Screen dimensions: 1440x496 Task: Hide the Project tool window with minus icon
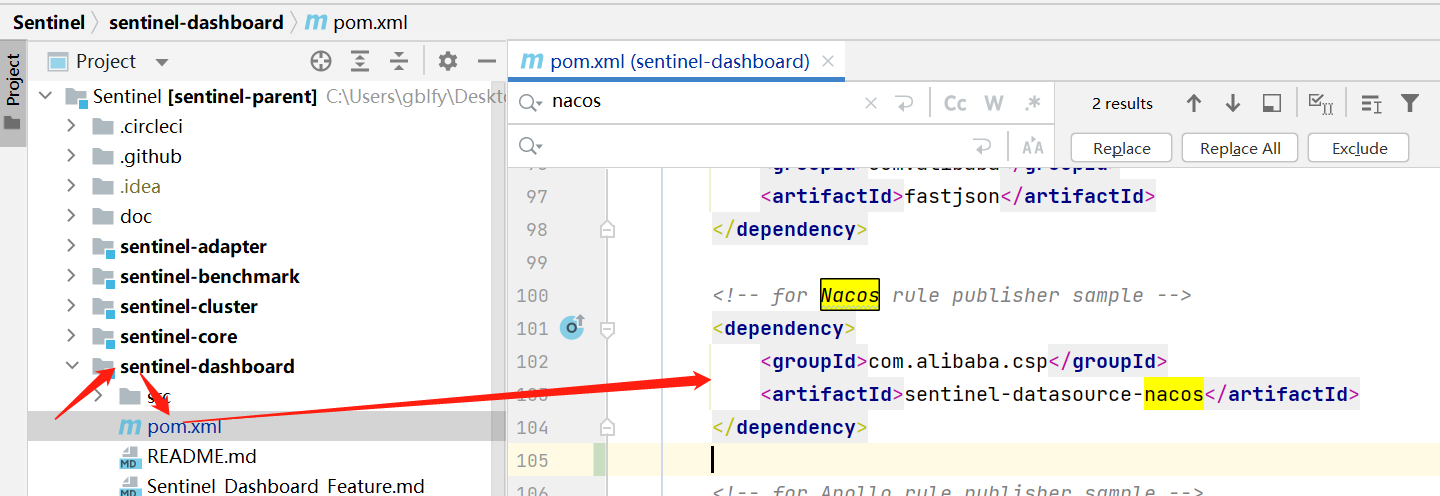click(x=486, y=61)
